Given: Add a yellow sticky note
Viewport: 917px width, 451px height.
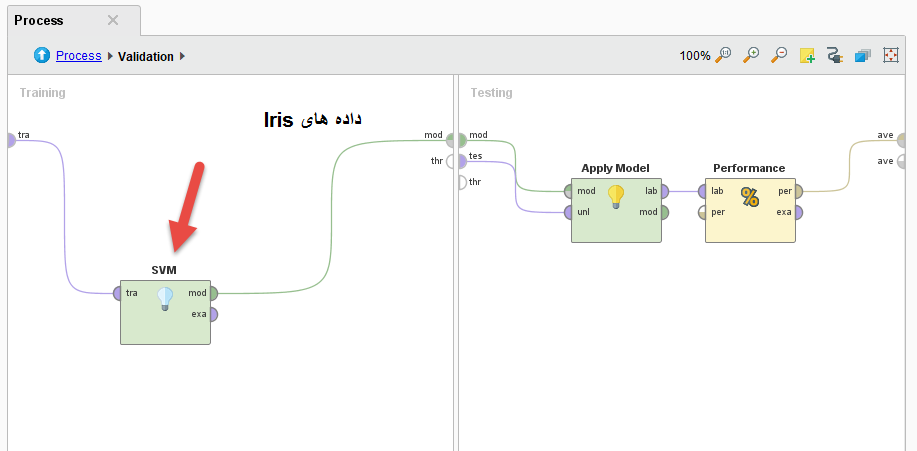Looking at the screenshot, I should pos(807,56).
